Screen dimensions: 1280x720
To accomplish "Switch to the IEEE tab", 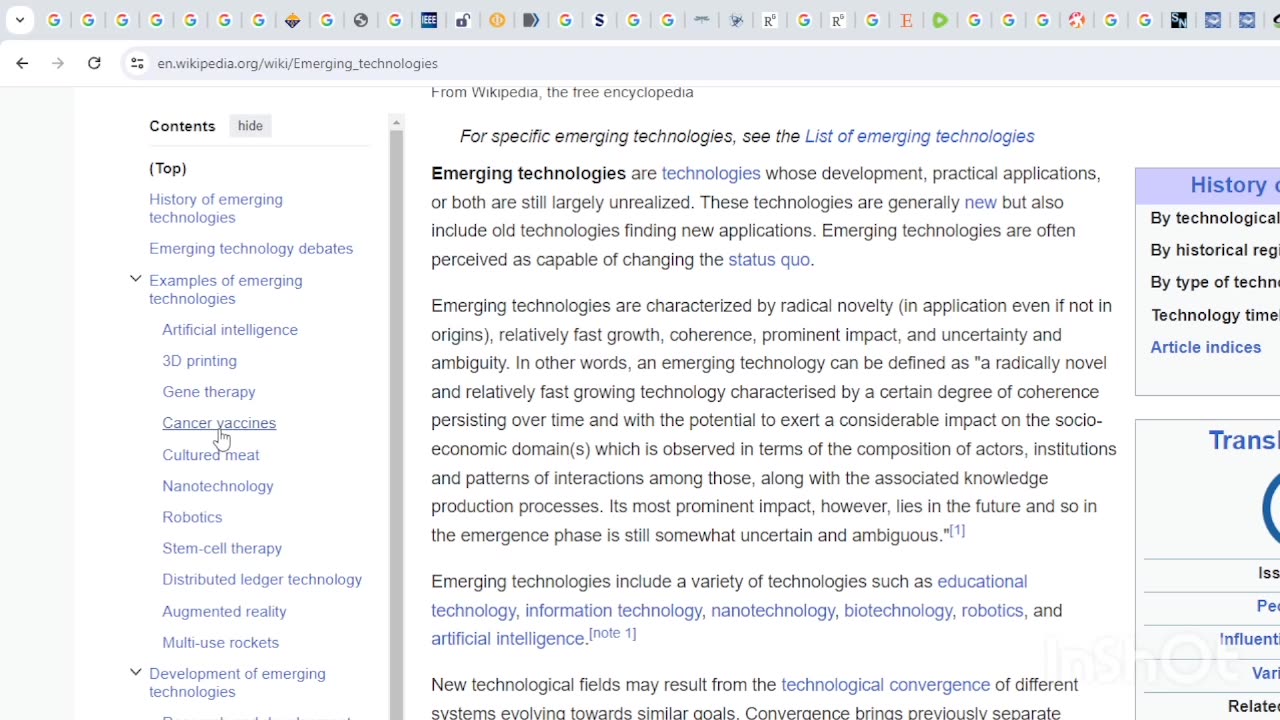I will point(429,20).
